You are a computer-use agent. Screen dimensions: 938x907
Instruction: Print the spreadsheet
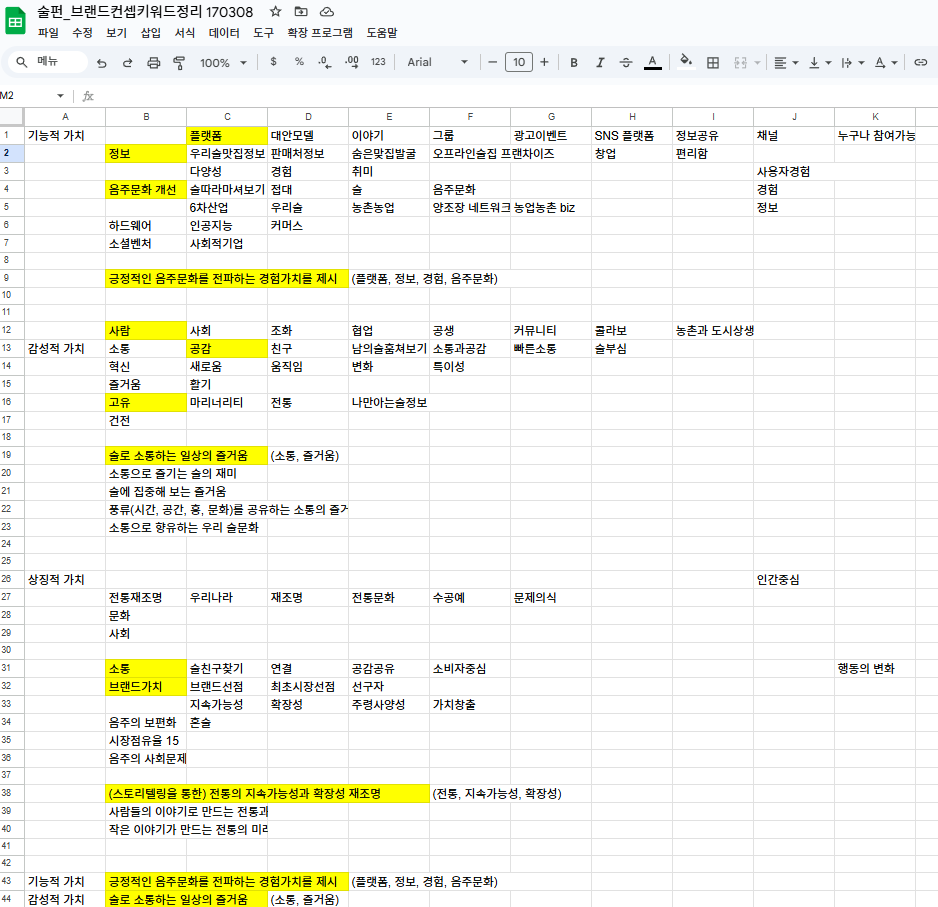pyautogui.click(x=154, y=62)
